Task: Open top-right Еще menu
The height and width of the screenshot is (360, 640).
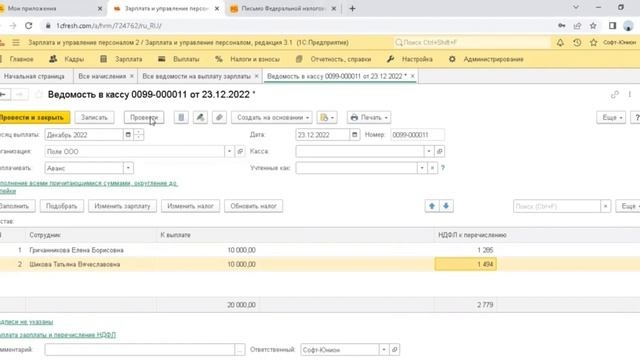Action: click(x=611, y=118)
